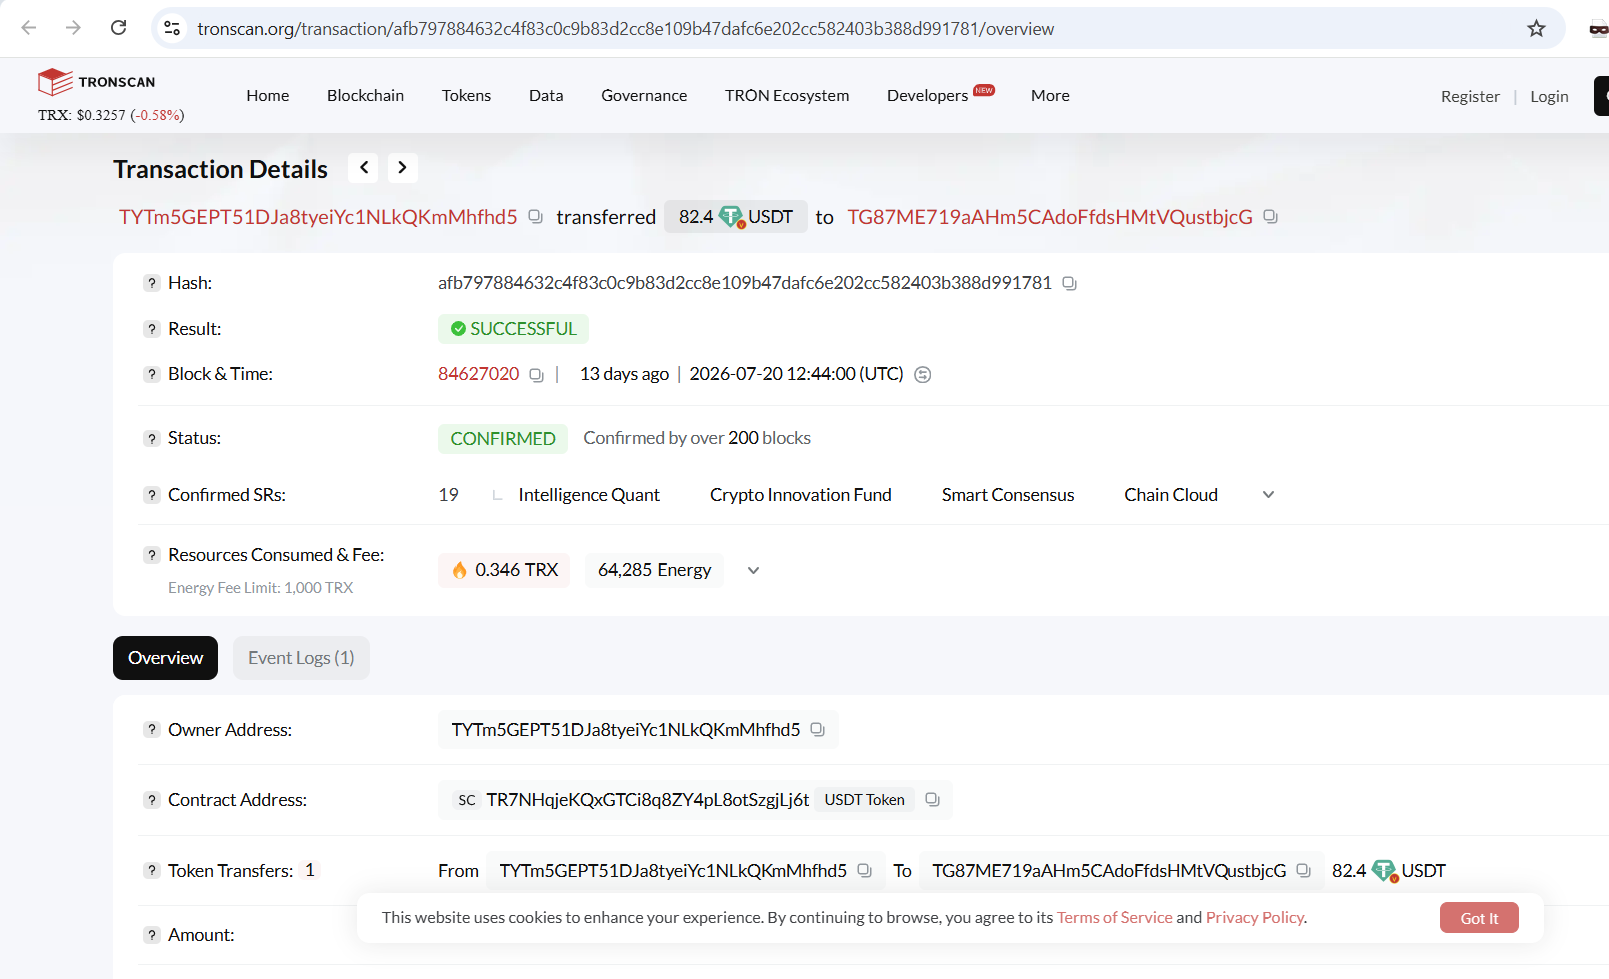Copy the Owner Address value

pyautogui.click(x=817, y=730)
